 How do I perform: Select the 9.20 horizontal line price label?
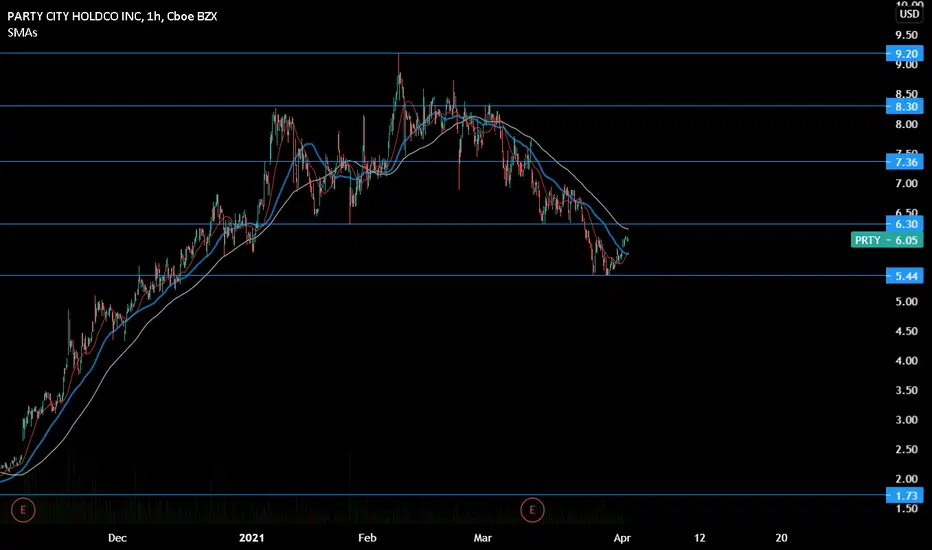(x=904, y=54)
